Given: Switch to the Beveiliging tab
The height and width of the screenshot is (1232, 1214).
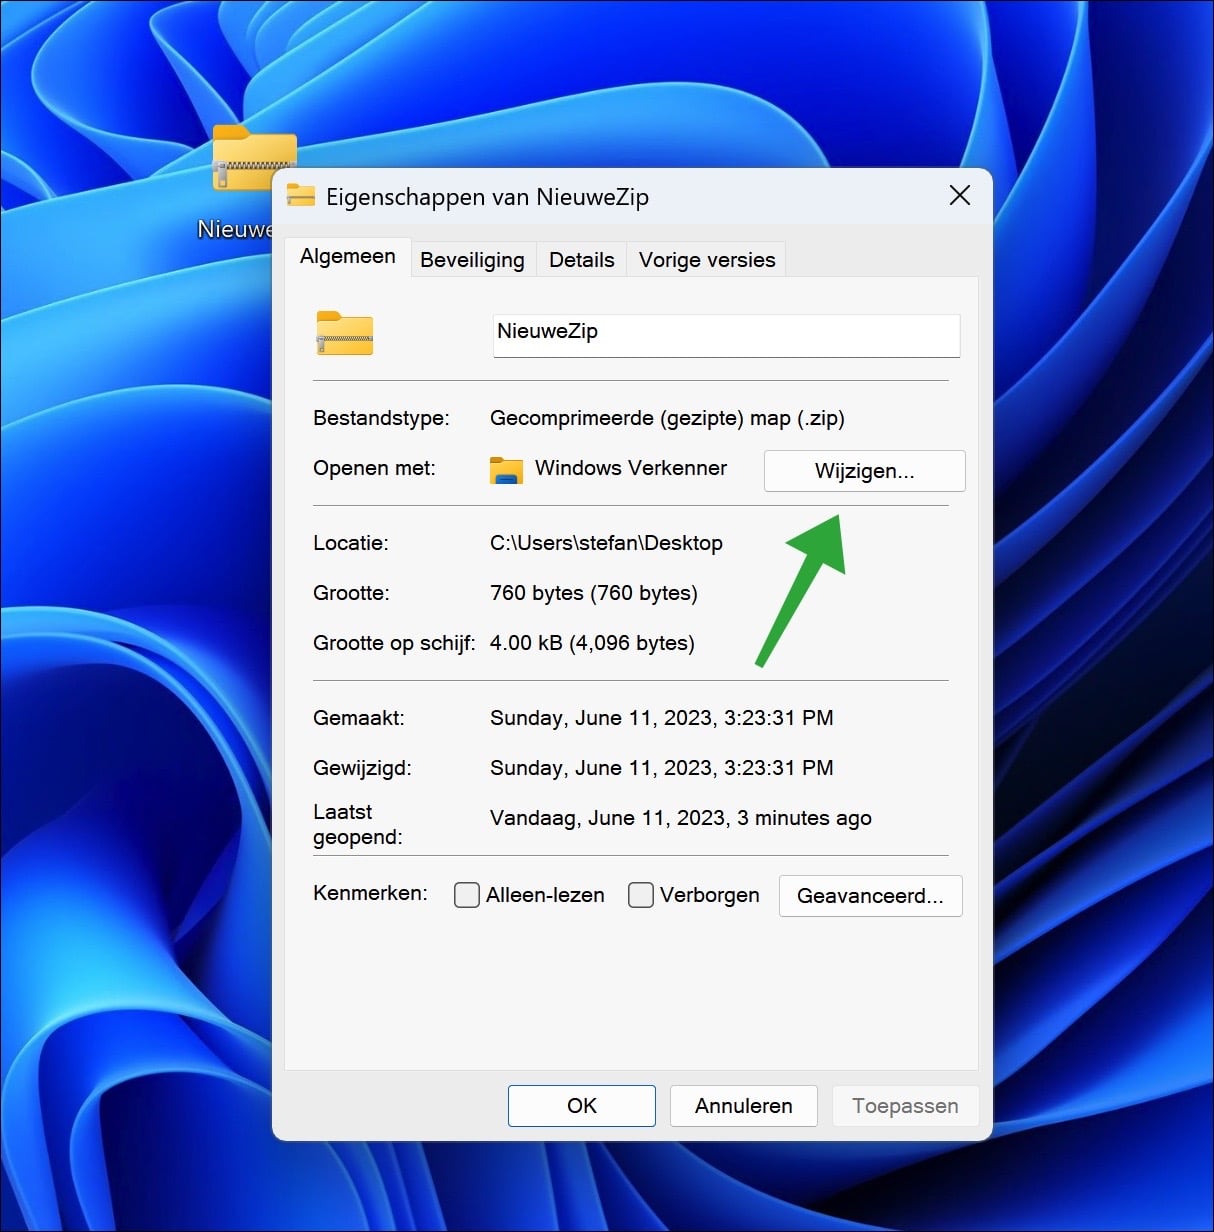Looking at the screenshot, I should (472, 259).
